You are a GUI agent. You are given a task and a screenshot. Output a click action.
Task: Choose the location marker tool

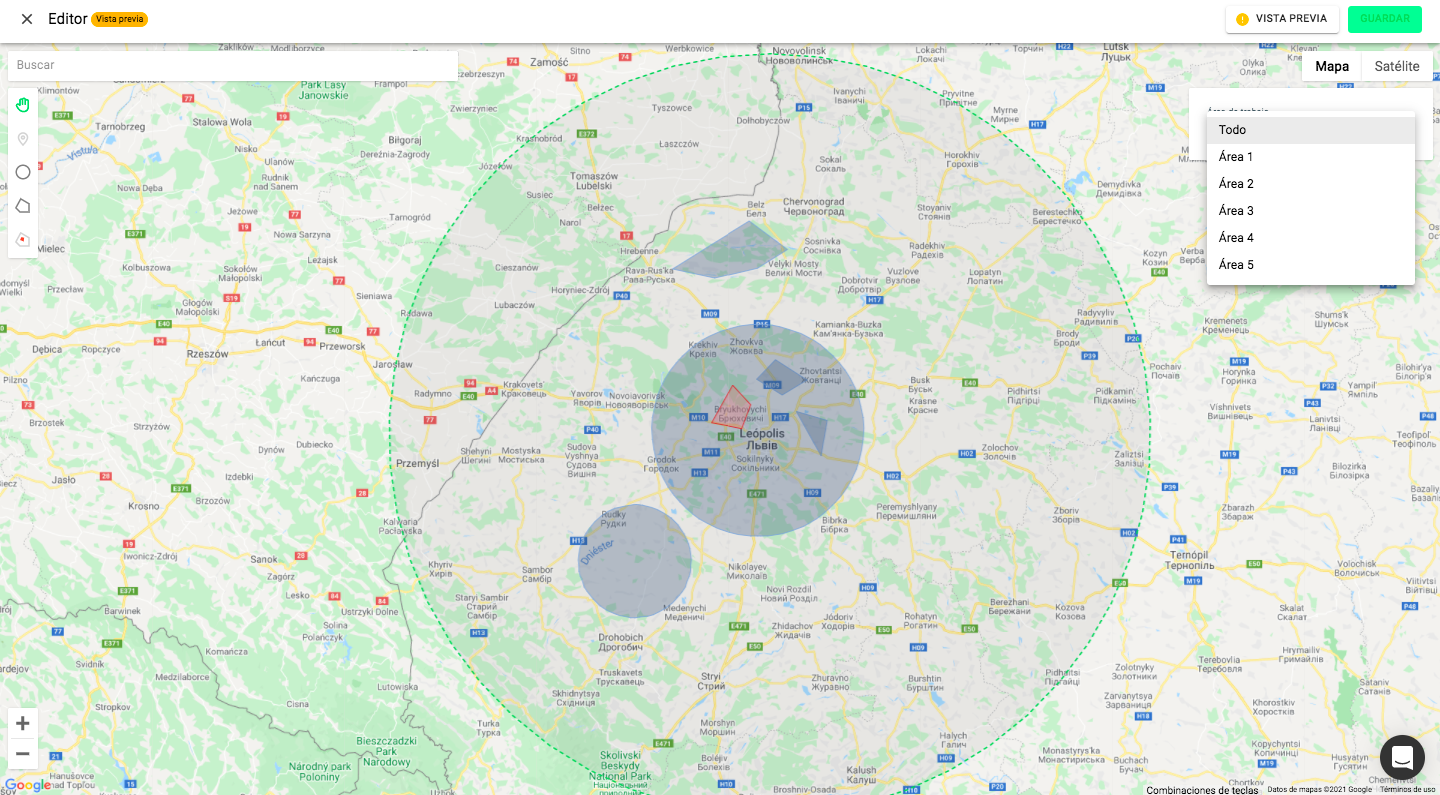pyautogui.click(x=23, y=139)
